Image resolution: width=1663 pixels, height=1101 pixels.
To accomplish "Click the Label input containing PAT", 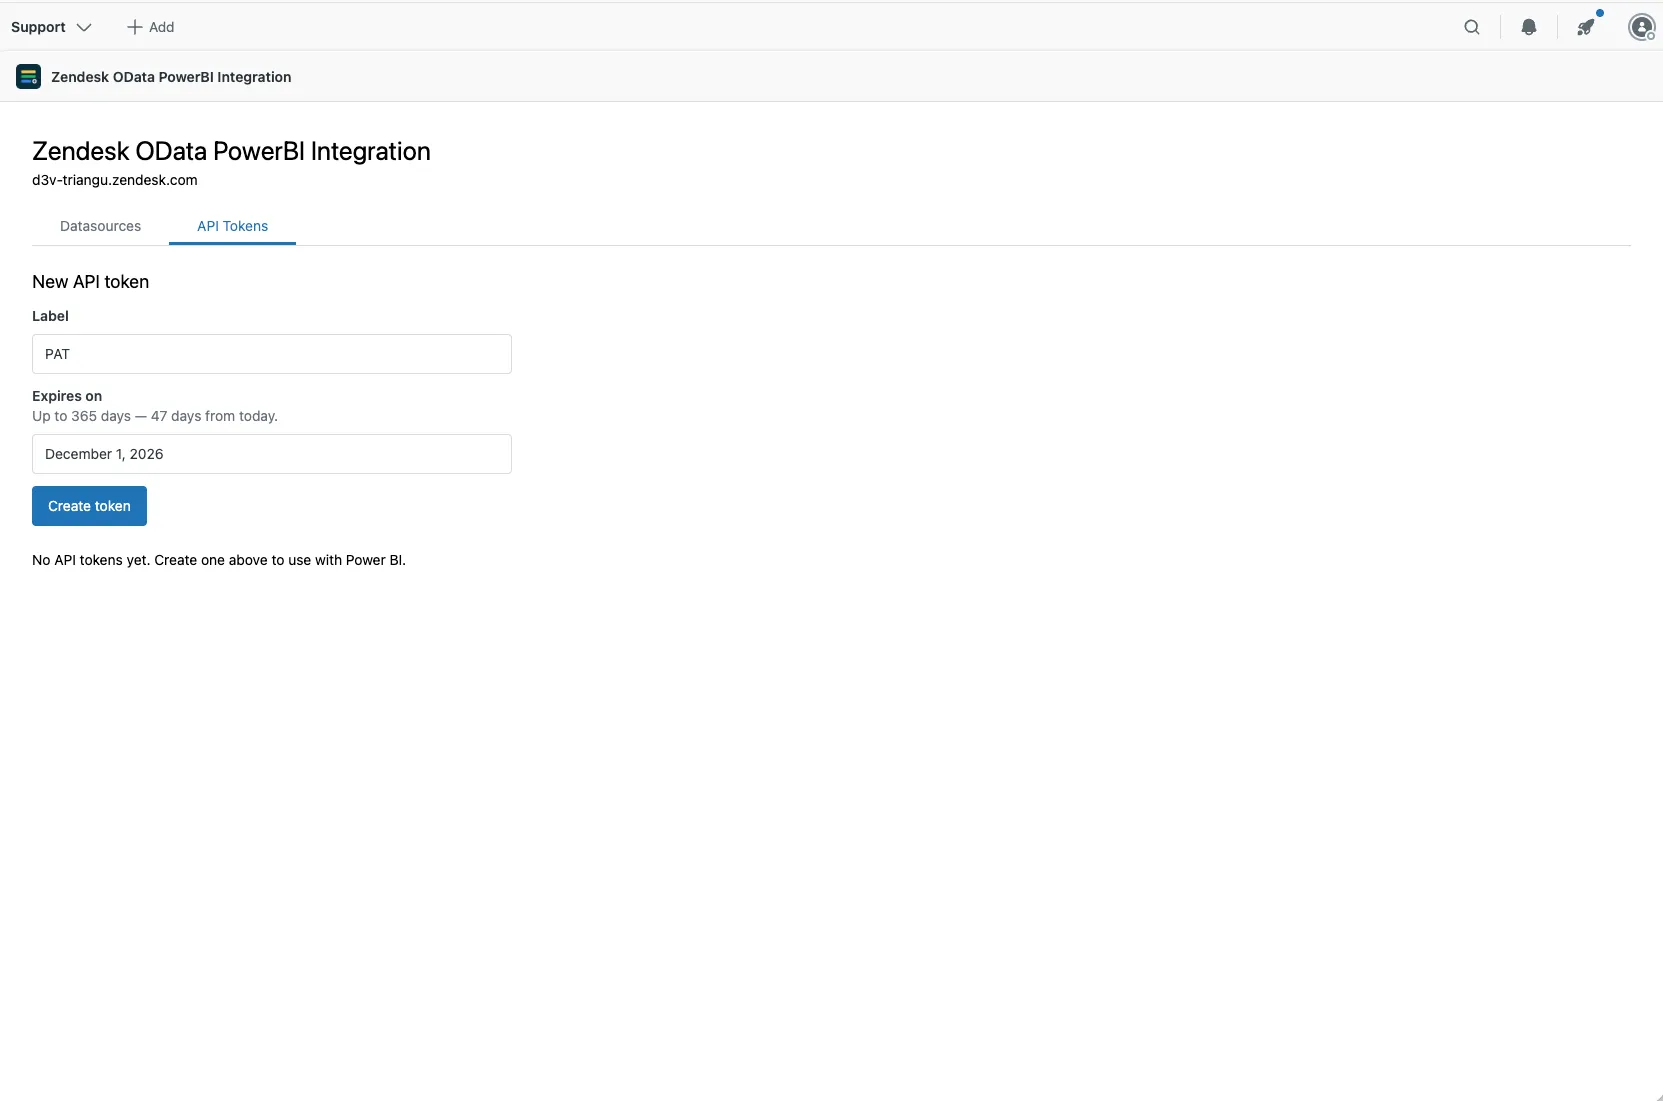I will tap(272, 354).
